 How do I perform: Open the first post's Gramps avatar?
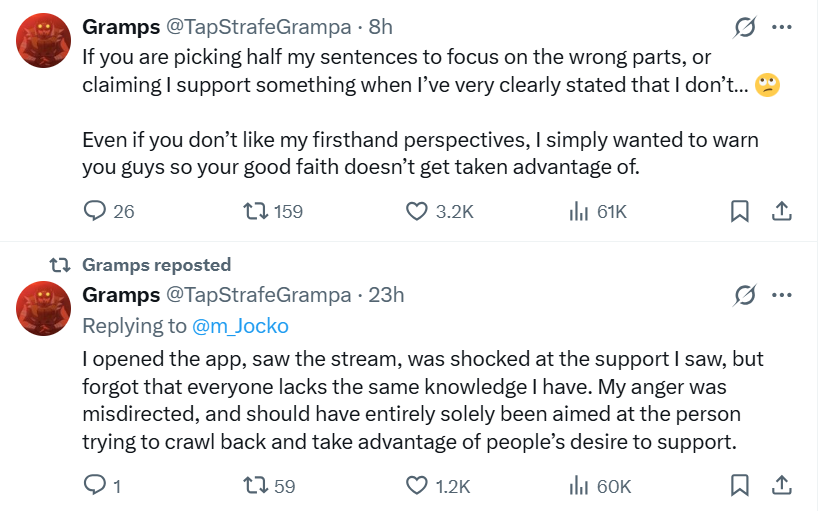coord(42,40)
